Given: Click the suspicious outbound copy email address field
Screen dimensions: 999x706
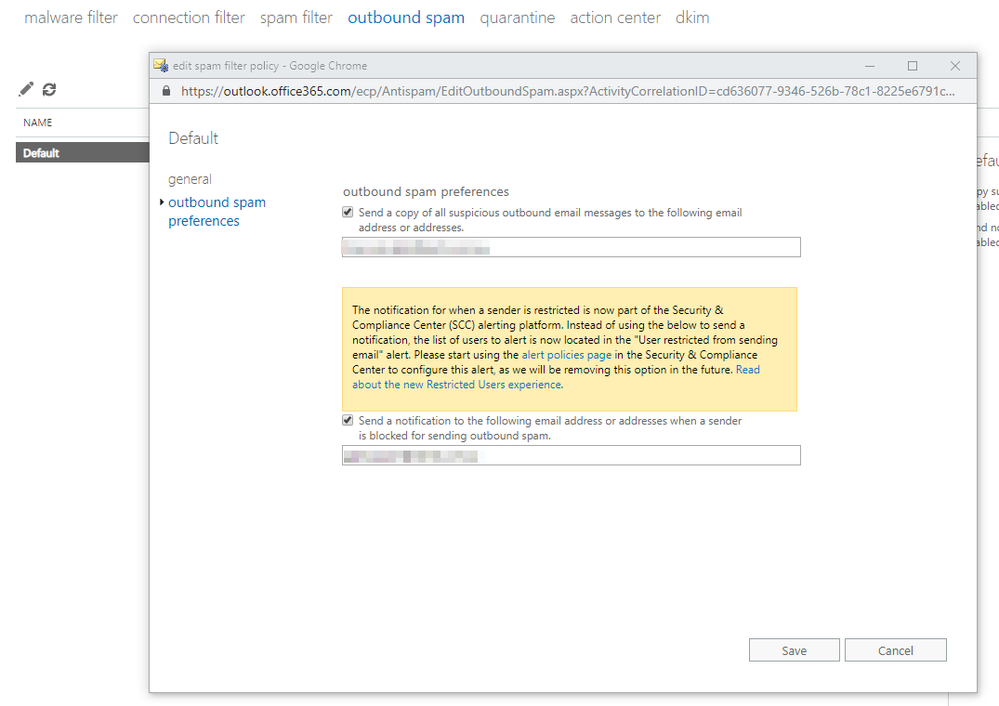Looking at the screenshot, I should point(571,247).
